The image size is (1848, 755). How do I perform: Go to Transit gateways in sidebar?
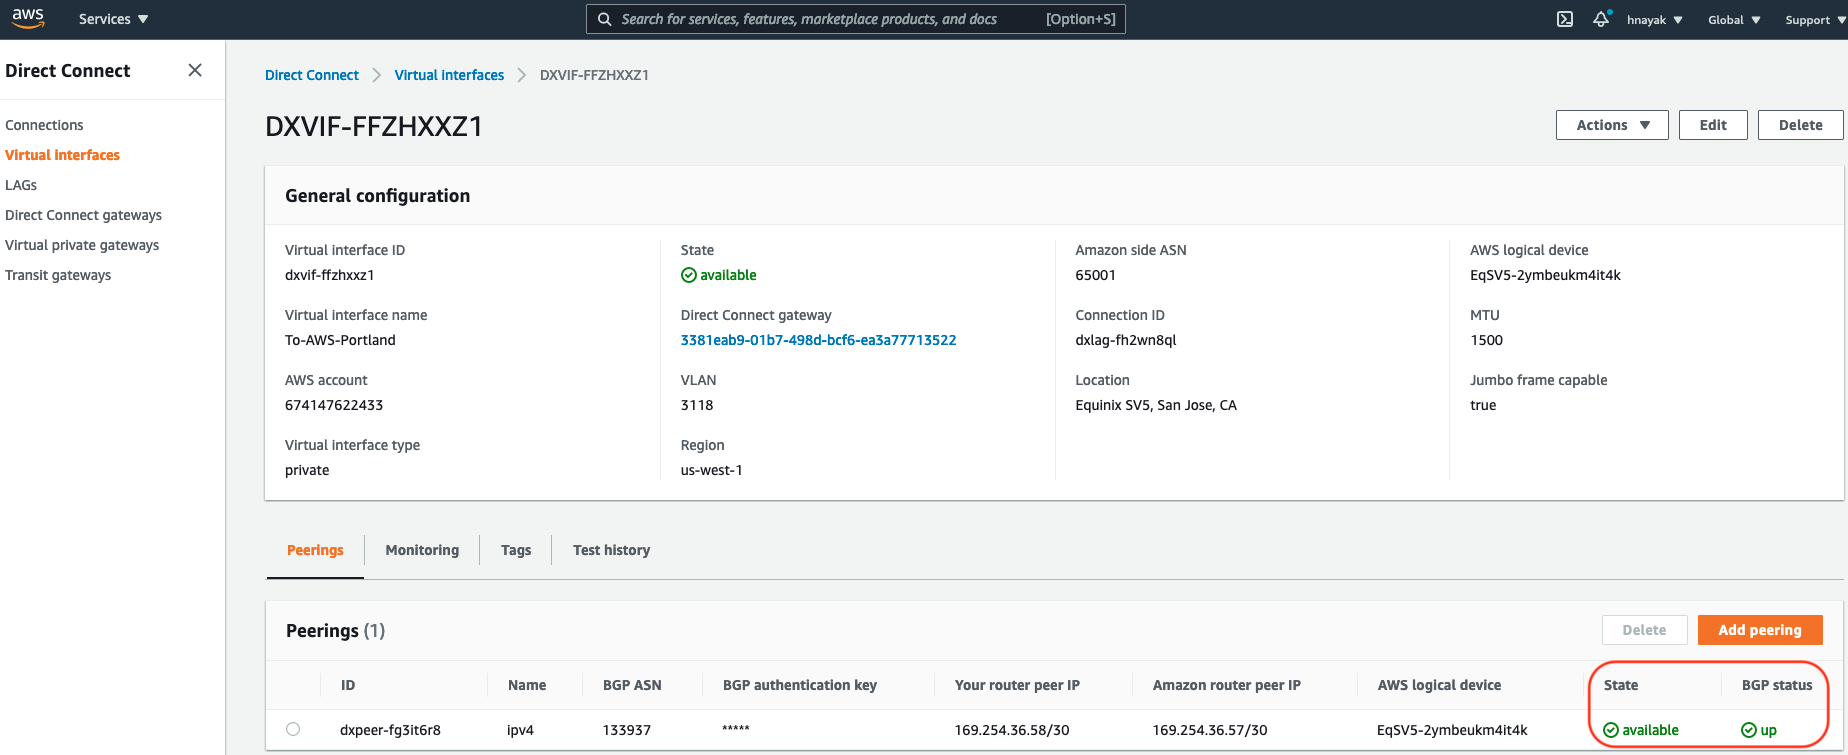point(58,275)
